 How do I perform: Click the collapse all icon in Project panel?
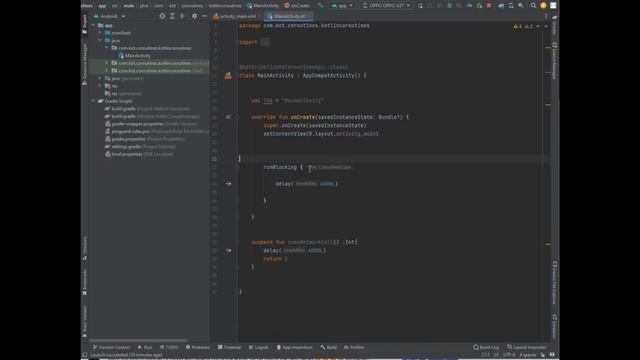point(182,16)
